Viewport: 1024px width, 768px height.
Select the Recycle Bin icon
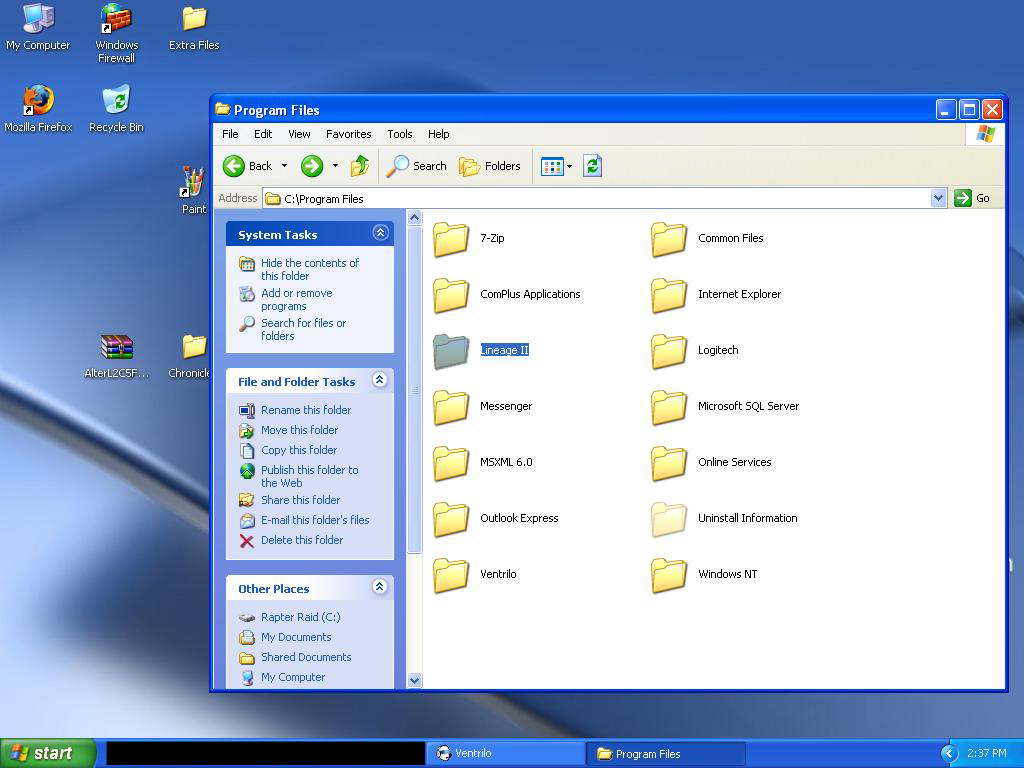(116, 109)
